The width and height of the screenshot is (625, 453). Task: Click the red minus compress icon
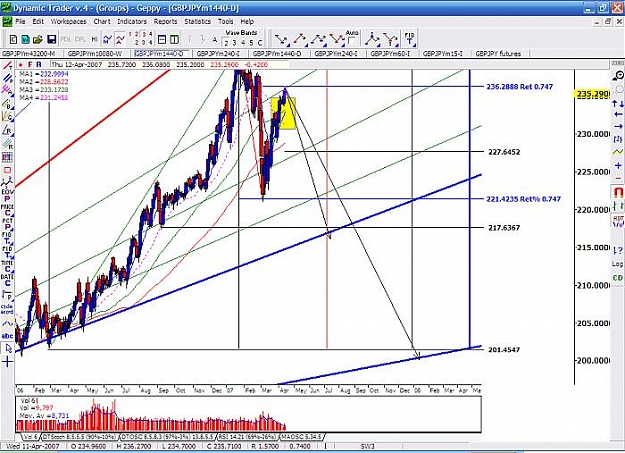pyautogui.click(x=618, y=178)
